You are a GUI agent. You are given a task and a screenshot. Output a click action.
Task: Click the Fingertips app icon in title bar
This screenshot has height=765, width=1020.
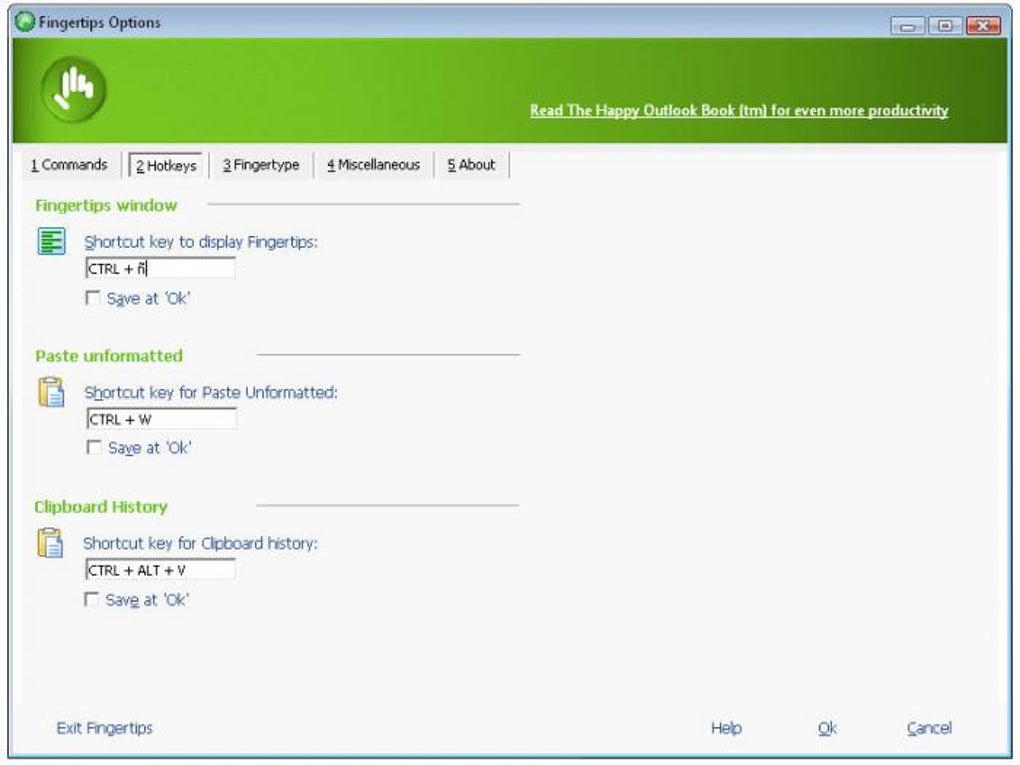pyautogui.click(x=25, y=21)
